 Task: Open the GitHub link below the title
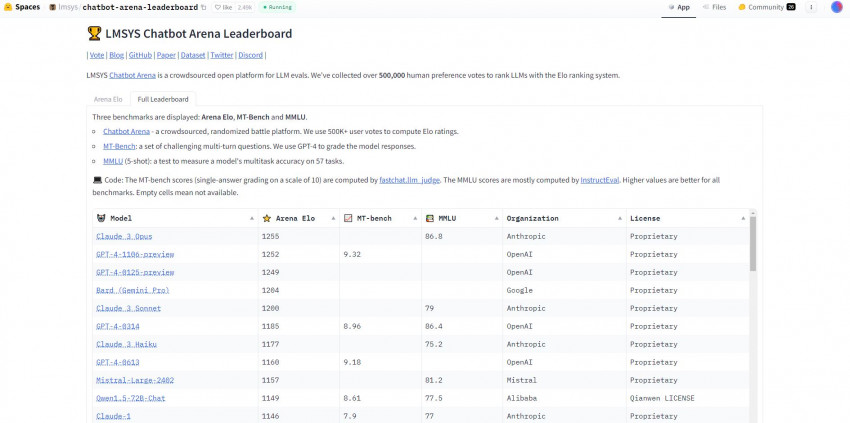pos(140,55)
